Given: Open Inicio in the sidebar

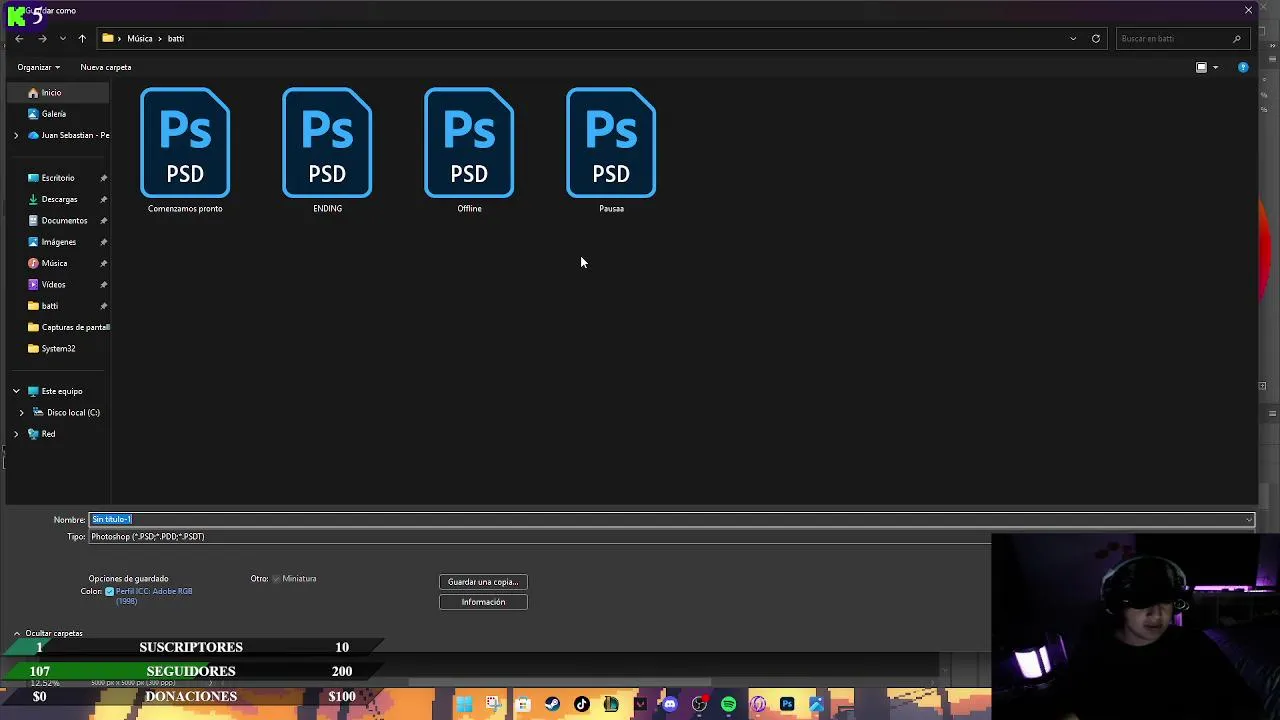Looking at the screenshot, I should (x=51, y=92).
